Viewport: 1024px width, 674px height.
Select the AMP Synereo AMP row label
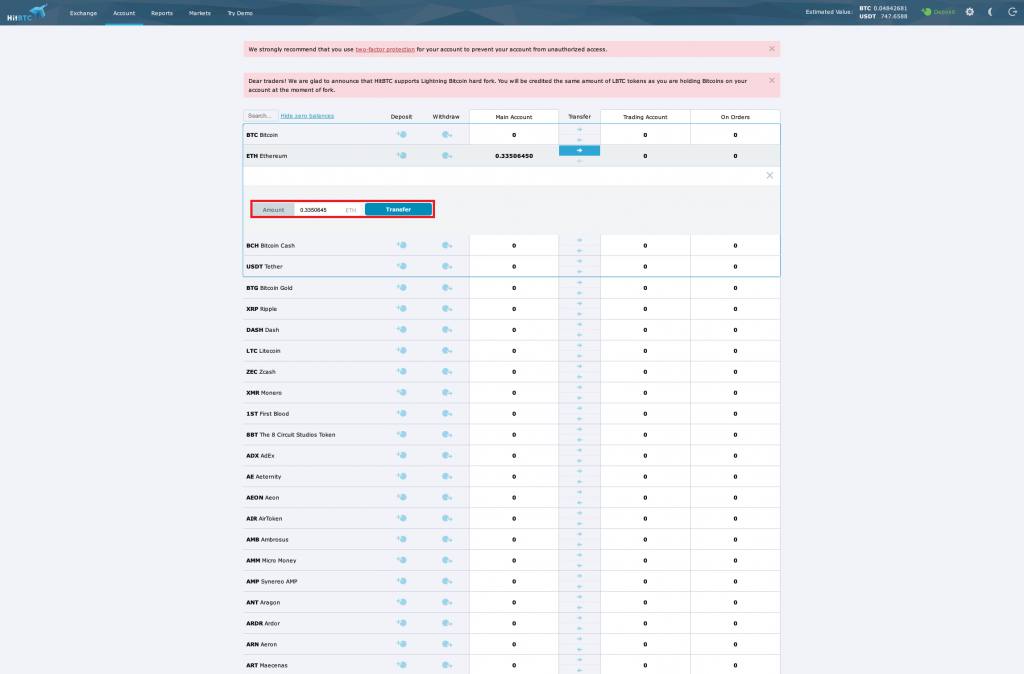[272, 581]
